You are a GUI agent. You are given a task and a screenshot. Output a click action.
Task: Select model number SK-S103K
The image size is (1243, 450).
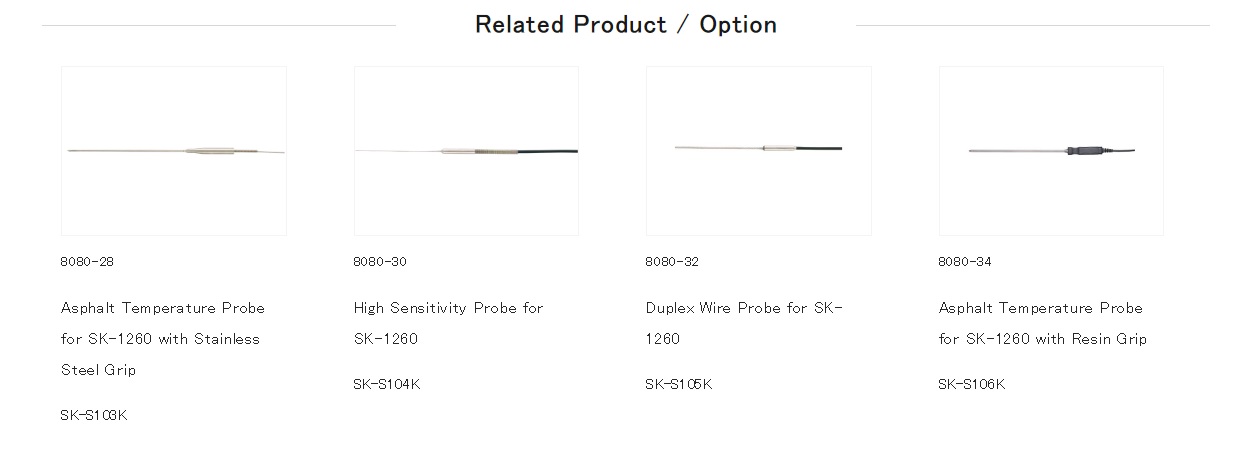tap(94, 415)
